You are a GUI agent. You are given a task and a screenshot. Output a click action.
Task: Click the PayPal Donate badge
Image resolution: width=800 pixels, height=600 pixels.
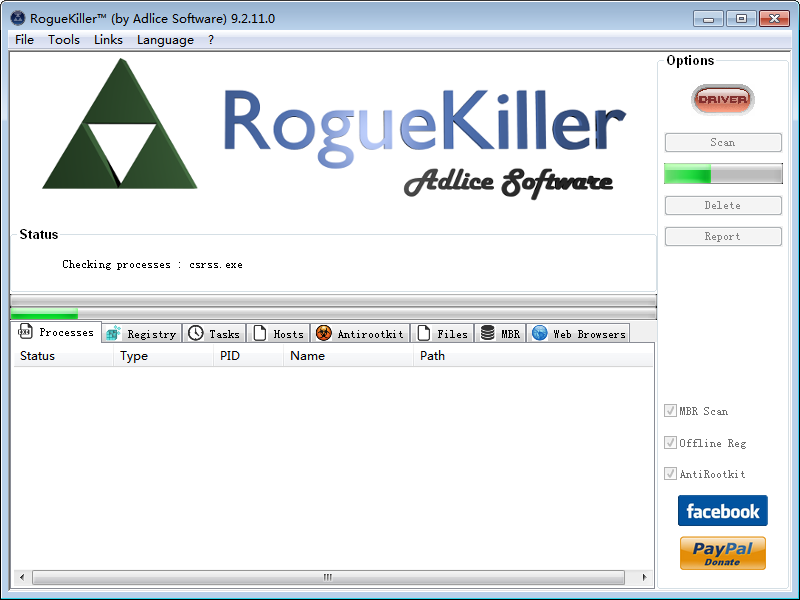[x=722, y=553]
